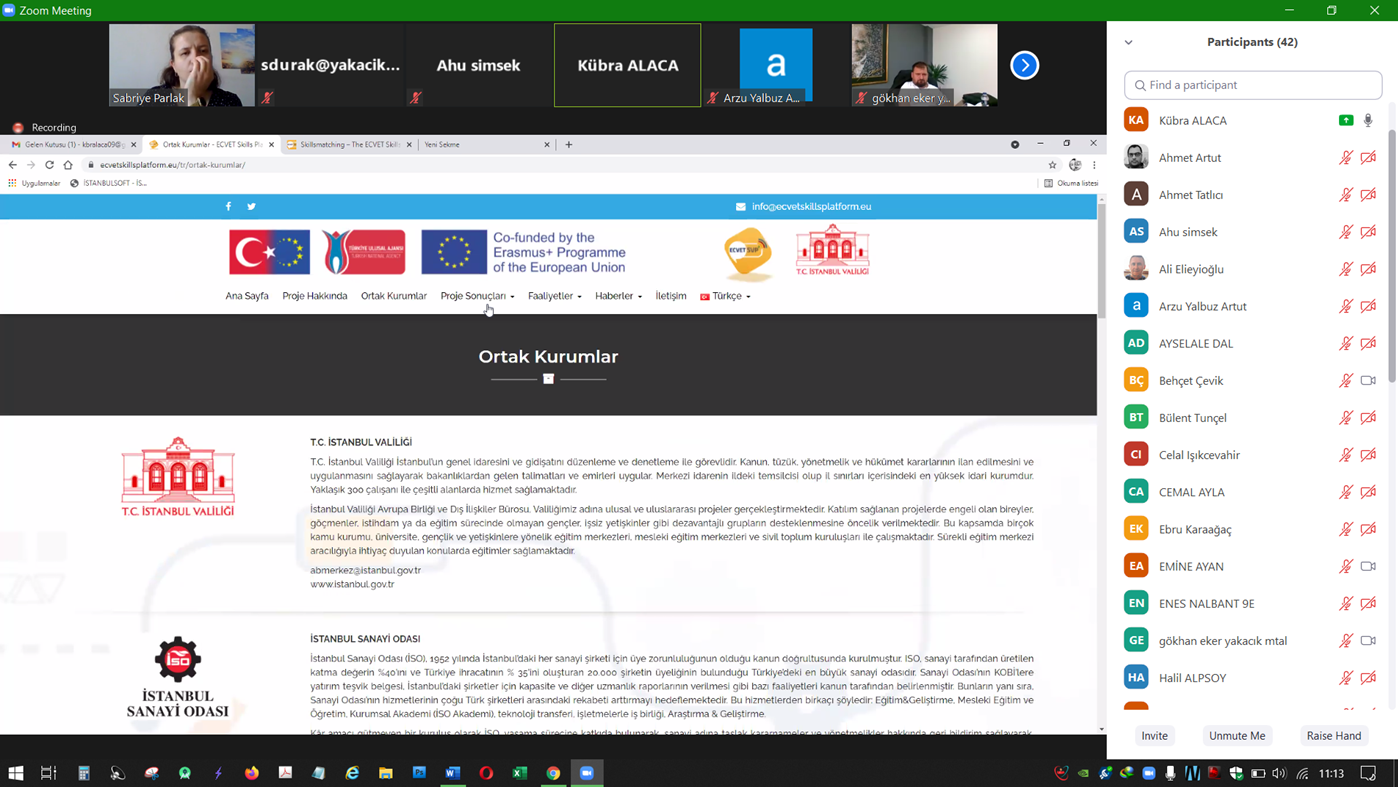This screenshot has height=787, width=1398.
Task: Click Kübra ALACA's green screen share icon
Action: 1346,120
